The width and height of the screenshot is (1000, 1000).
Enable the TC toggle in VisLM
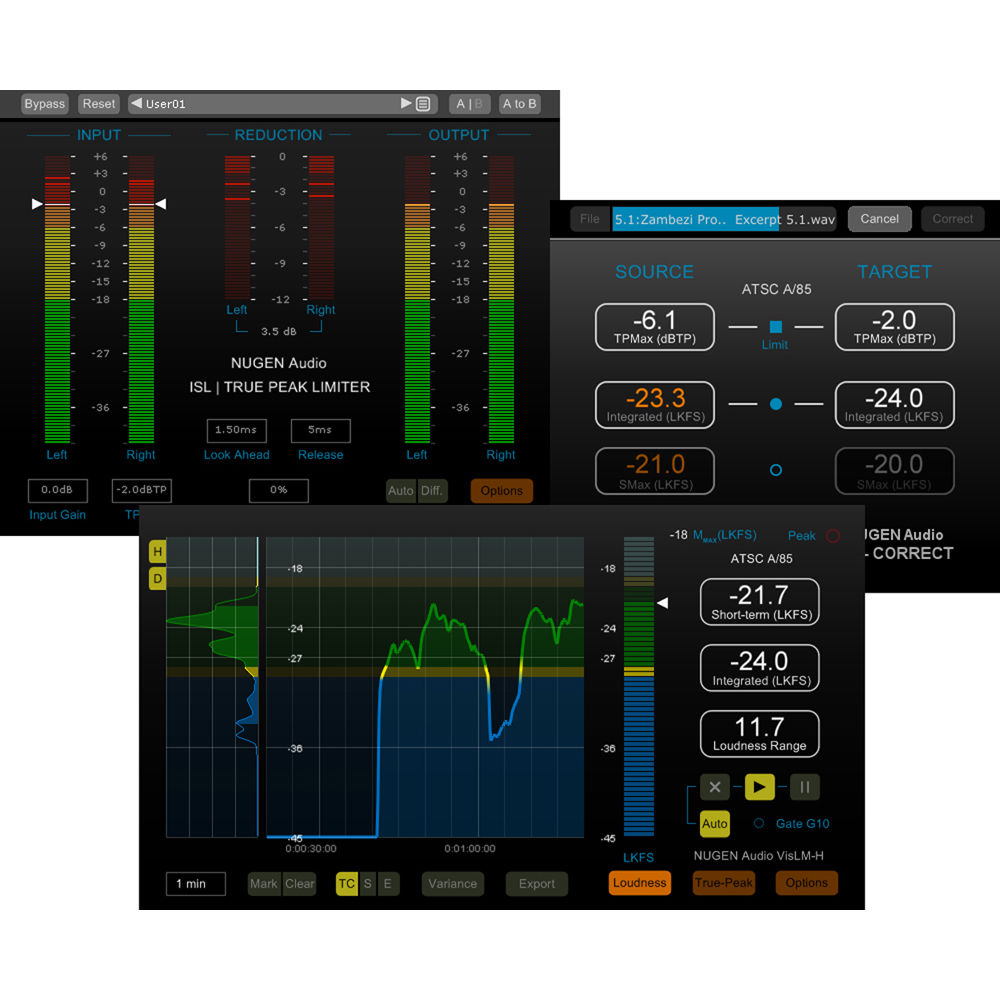tap(347, 884)
